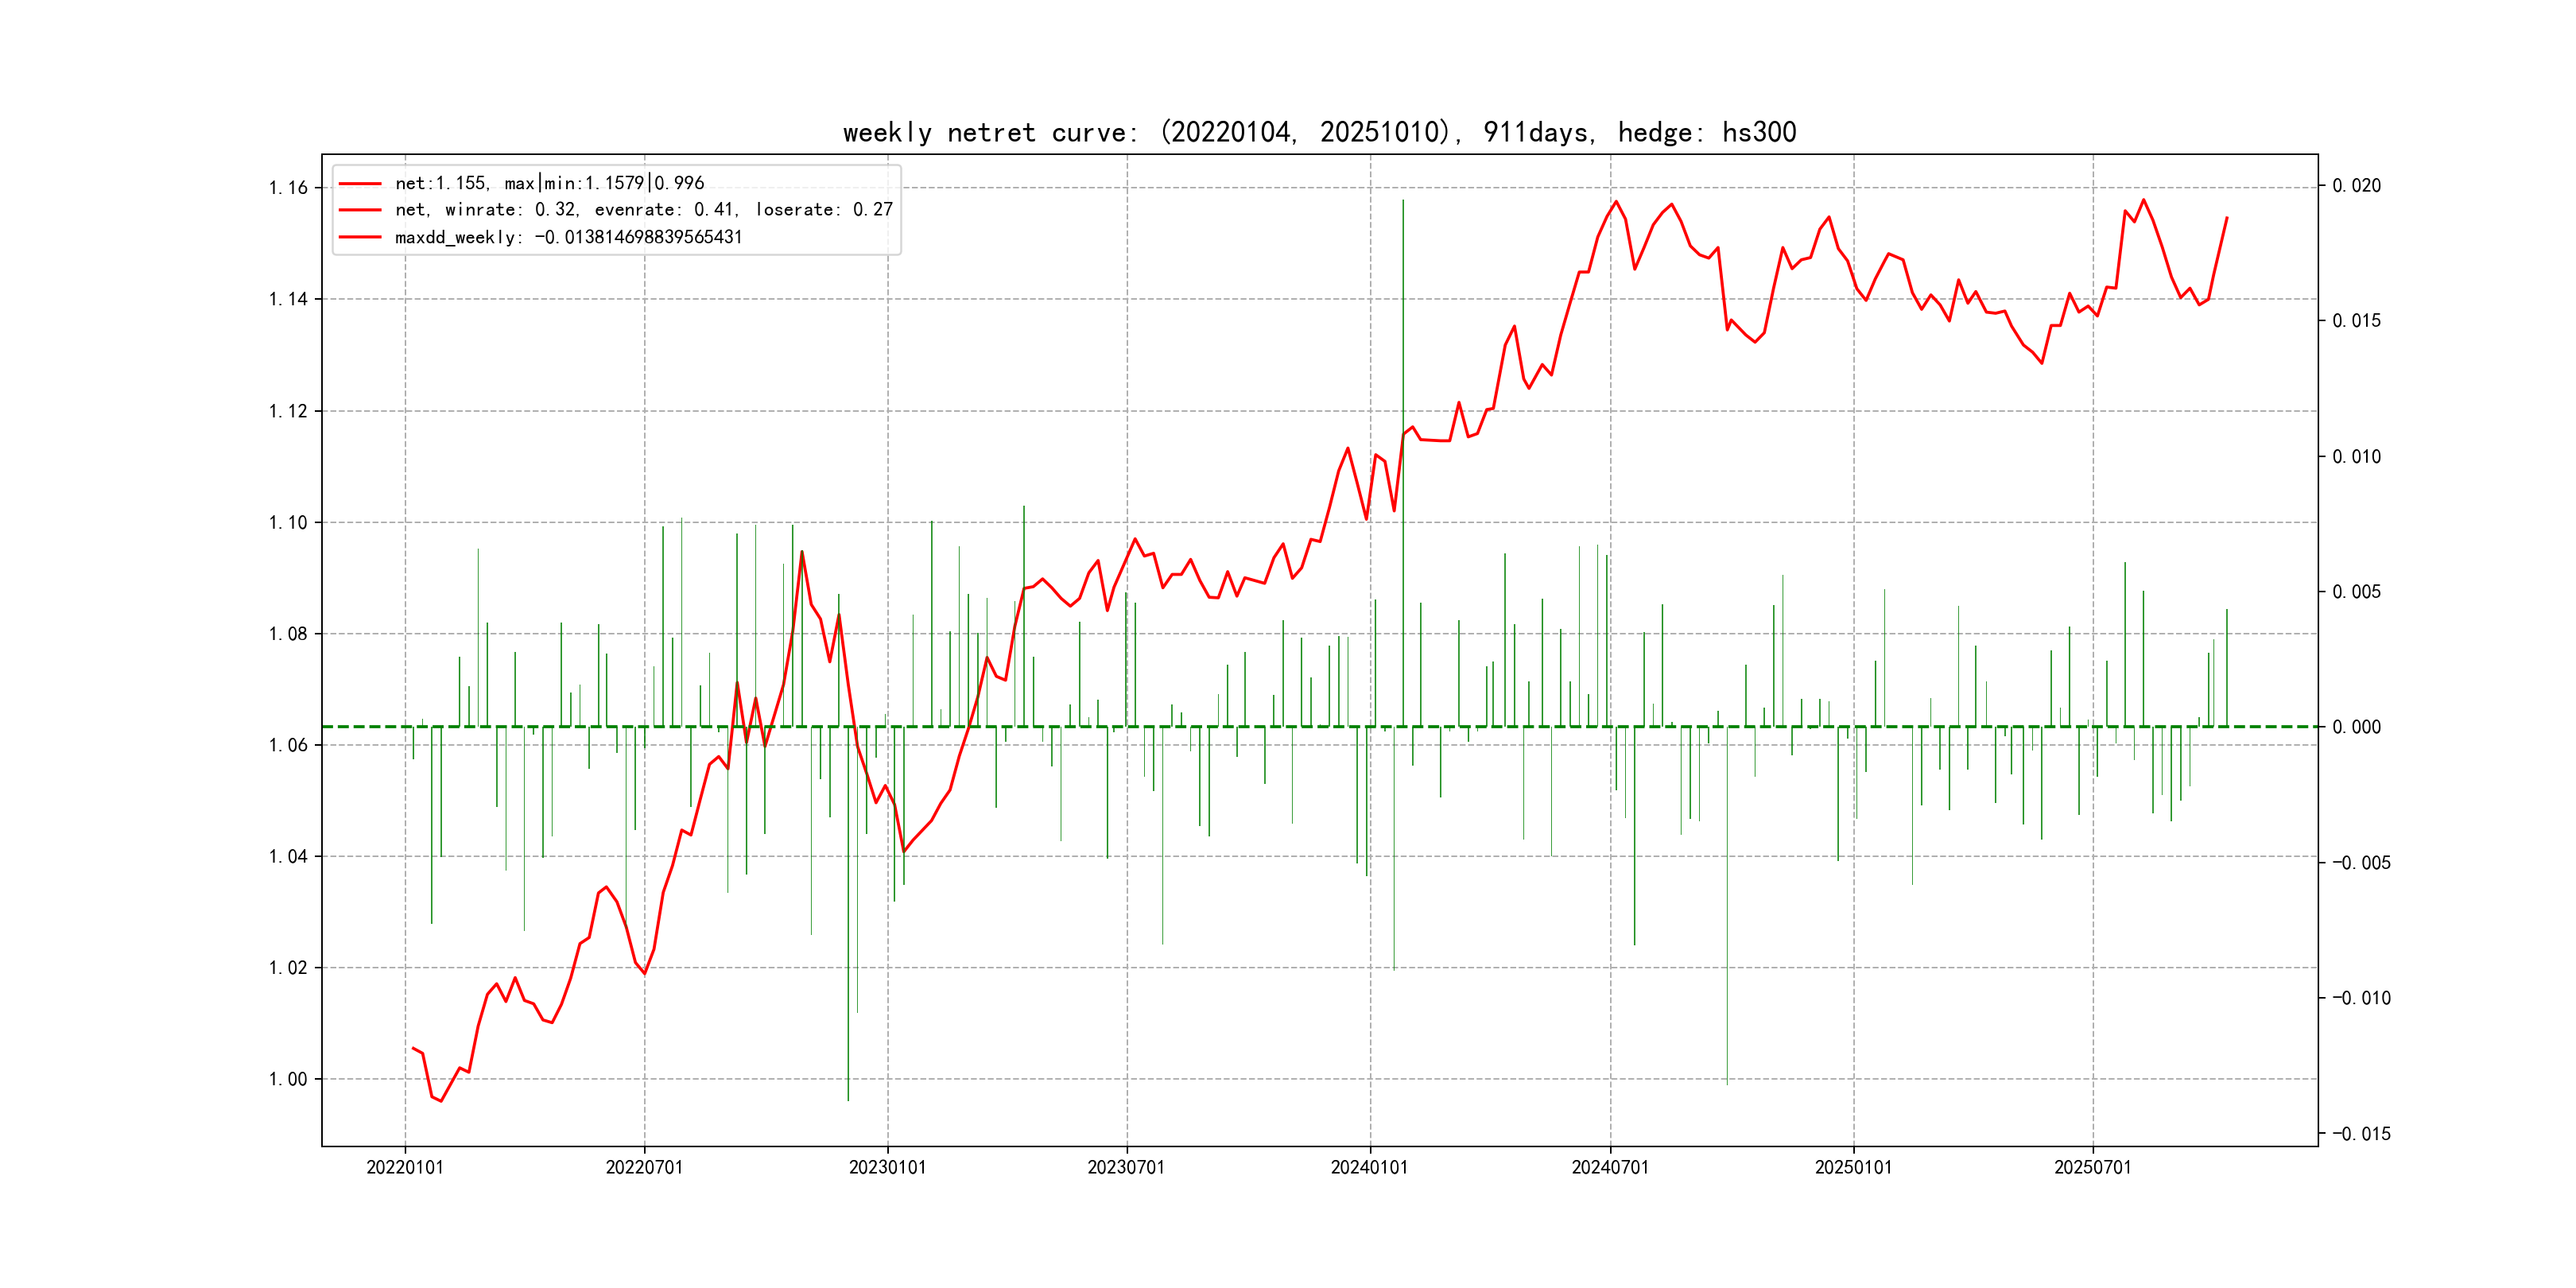
Task: Click the 20240101 x-axis tick label
Action: coord(1369,1167)
